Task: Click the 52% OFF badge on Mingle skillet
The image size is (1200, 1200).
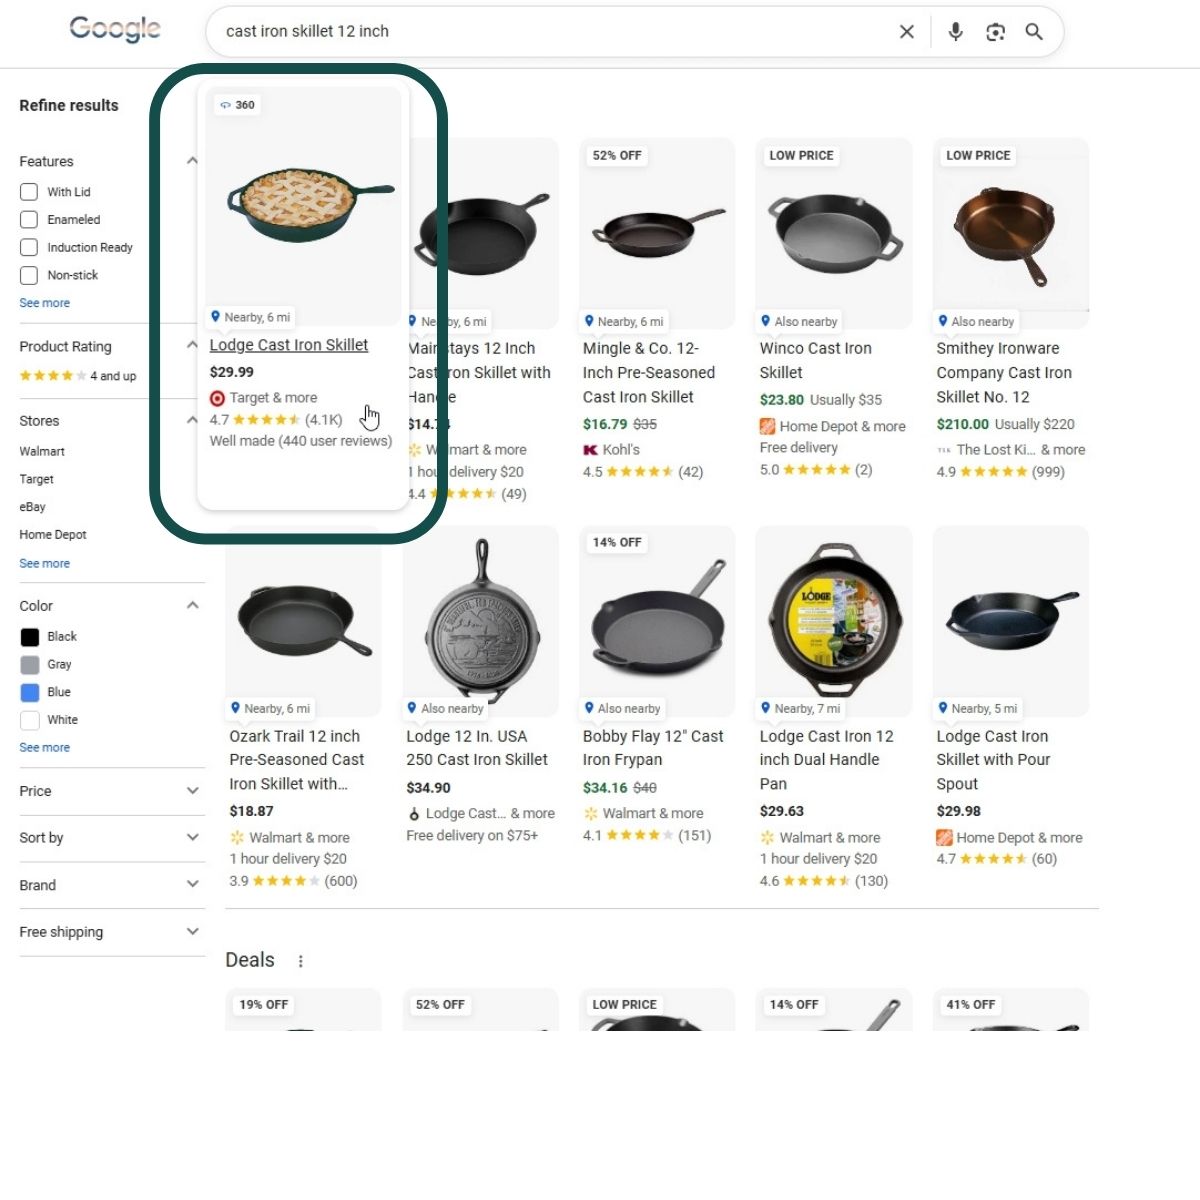Action: tap(617, 156)
